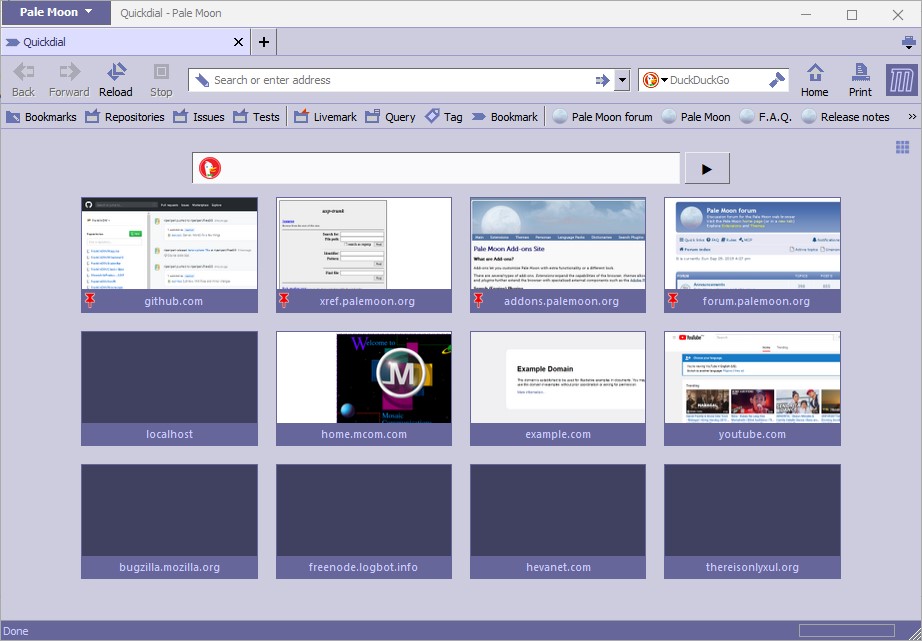Open the addons.palemoon.org thumbnail
Image resolution: width=922 pixels, height=641 pixels.
558,243
